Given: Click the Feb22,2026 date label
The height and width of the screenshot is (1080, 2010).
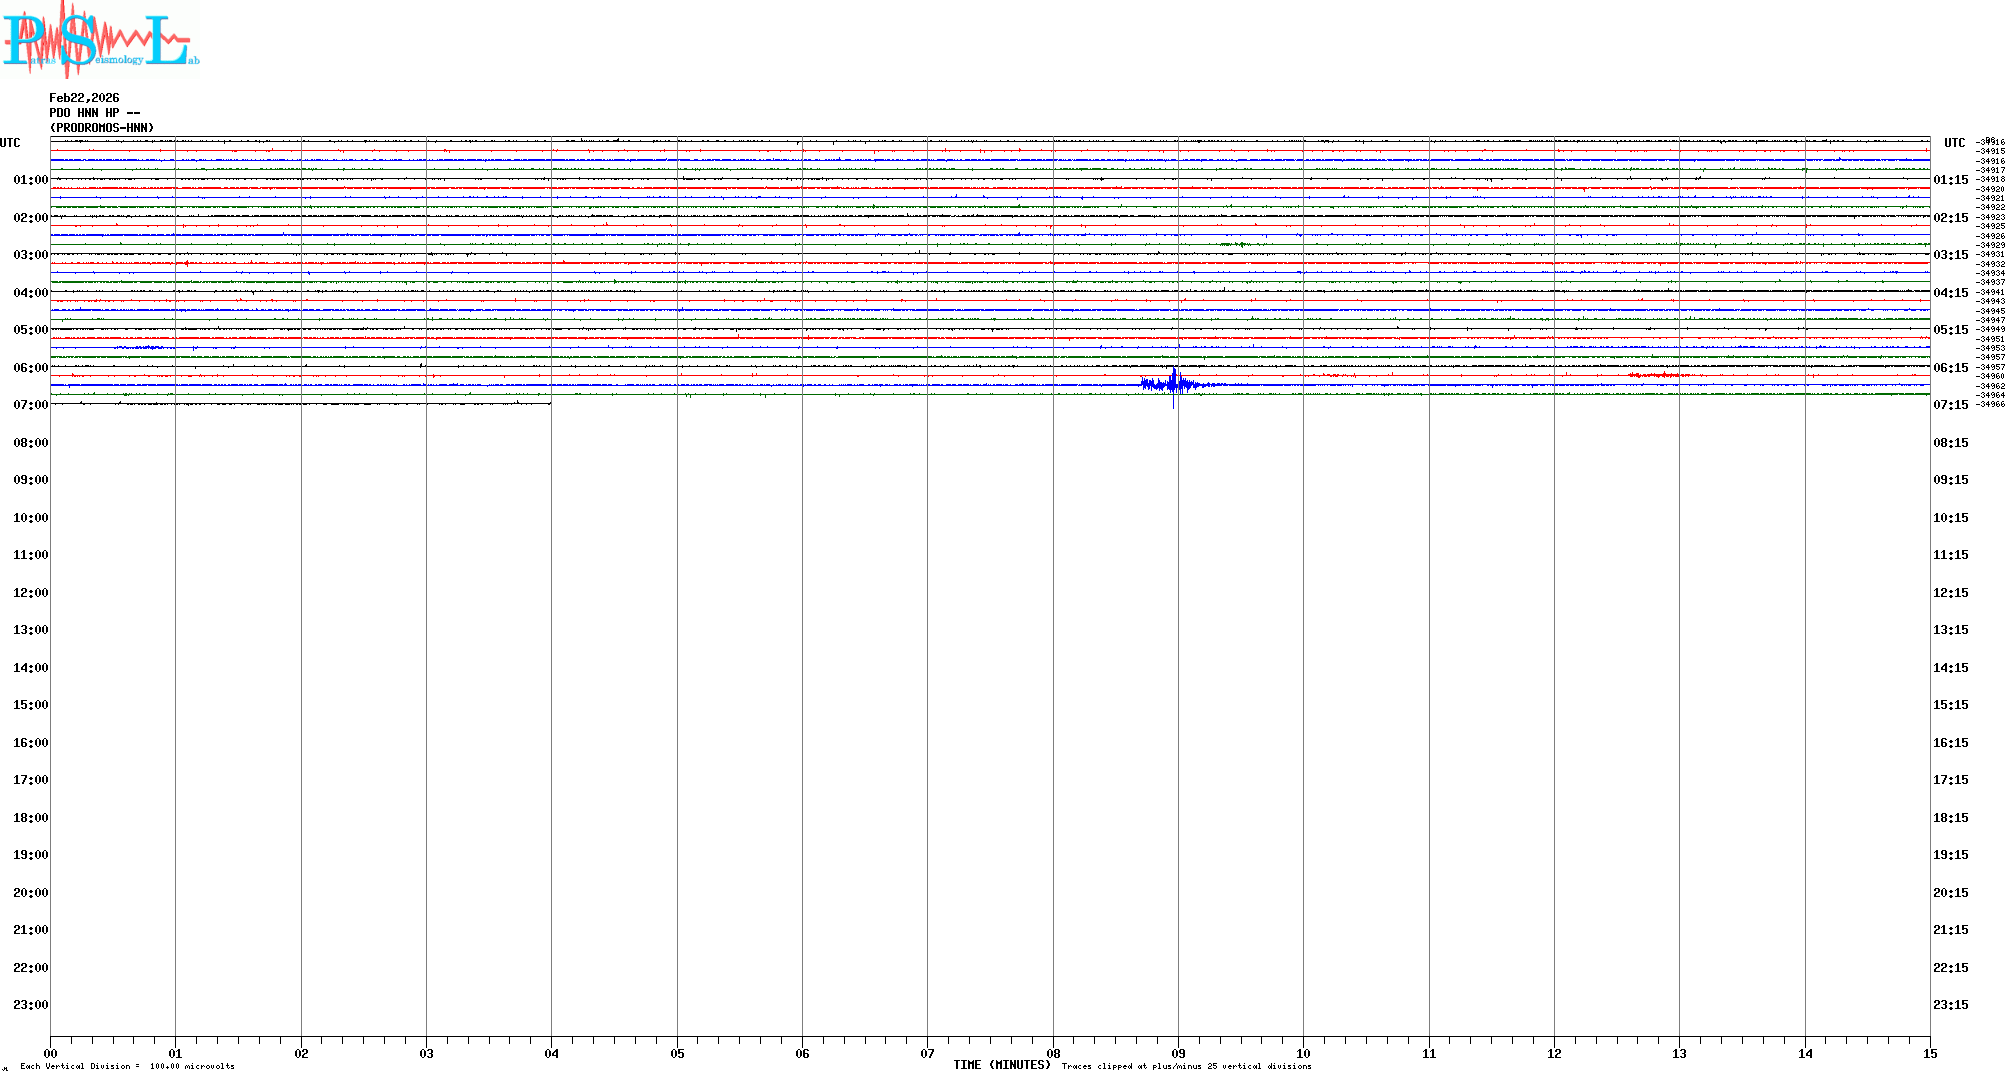Looking at the screenshot, I should click(84, 98).
